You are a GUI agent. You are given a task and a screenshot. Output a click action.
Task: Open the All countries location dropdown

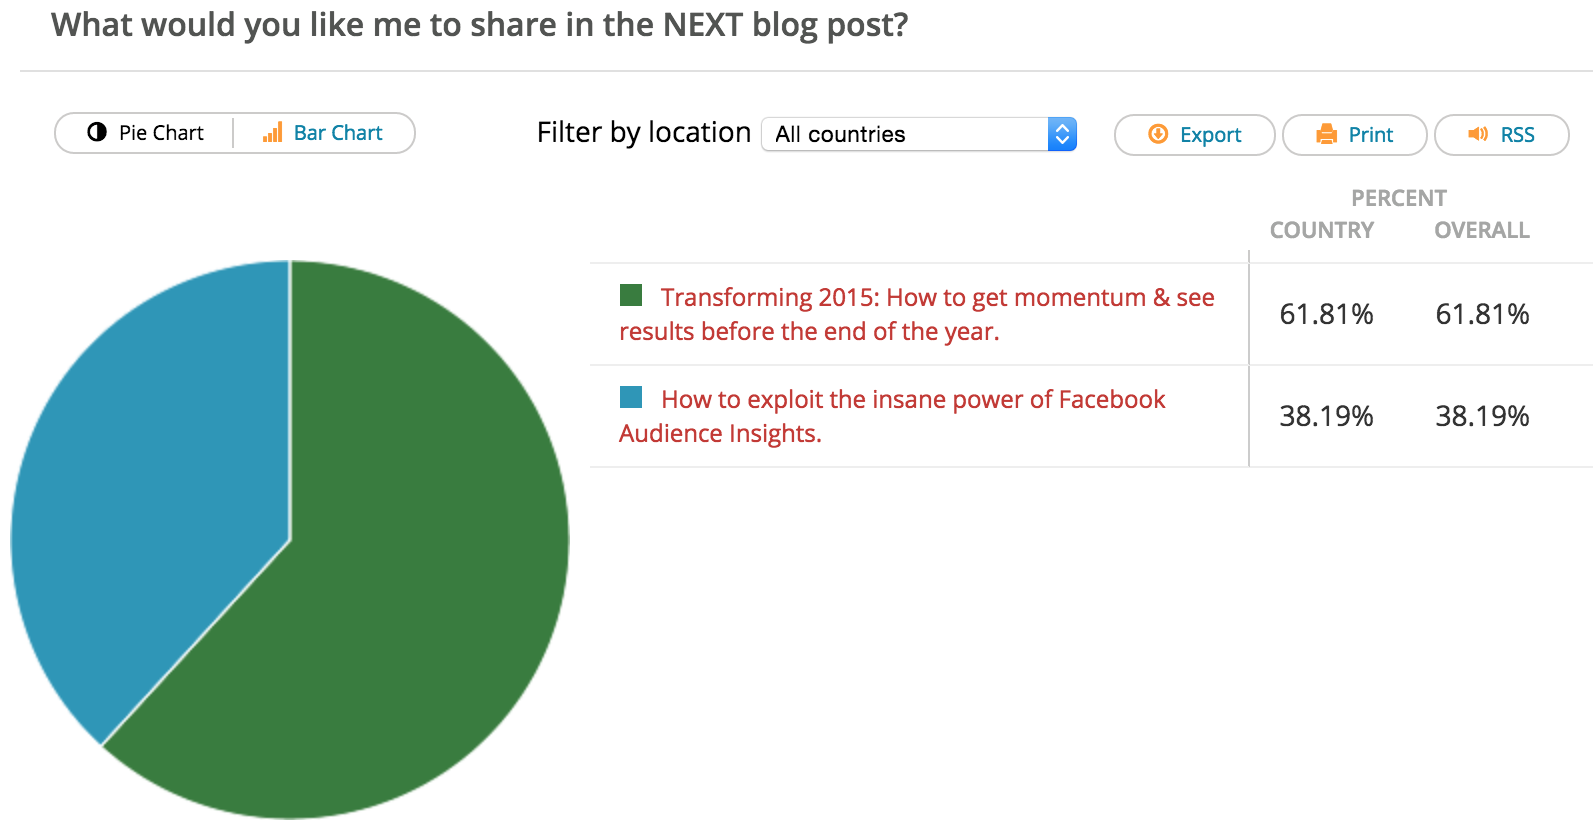[919, 134]
